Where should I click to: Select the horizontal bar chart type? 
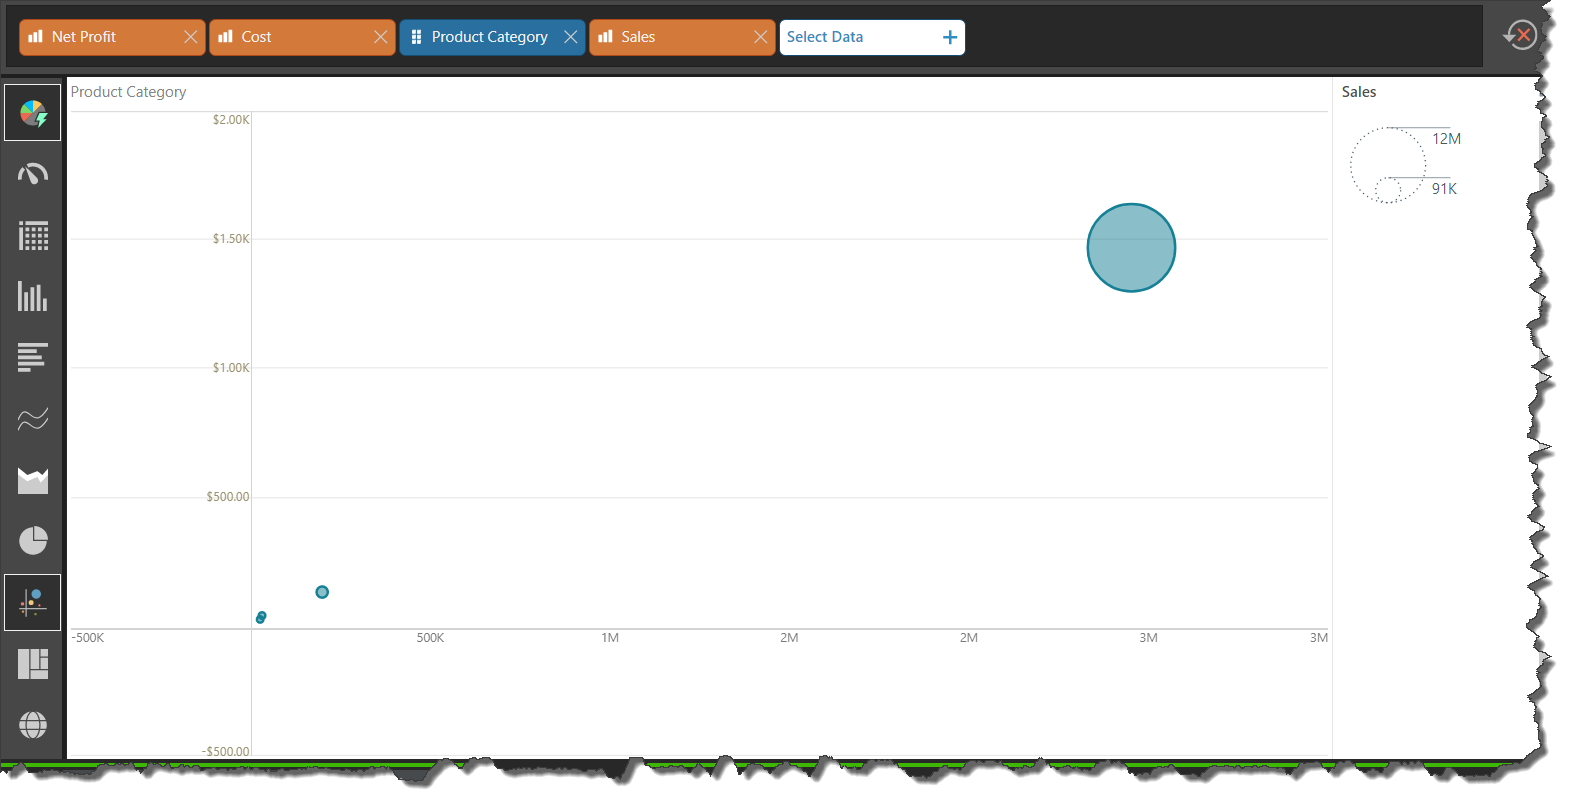coord(33,358)
